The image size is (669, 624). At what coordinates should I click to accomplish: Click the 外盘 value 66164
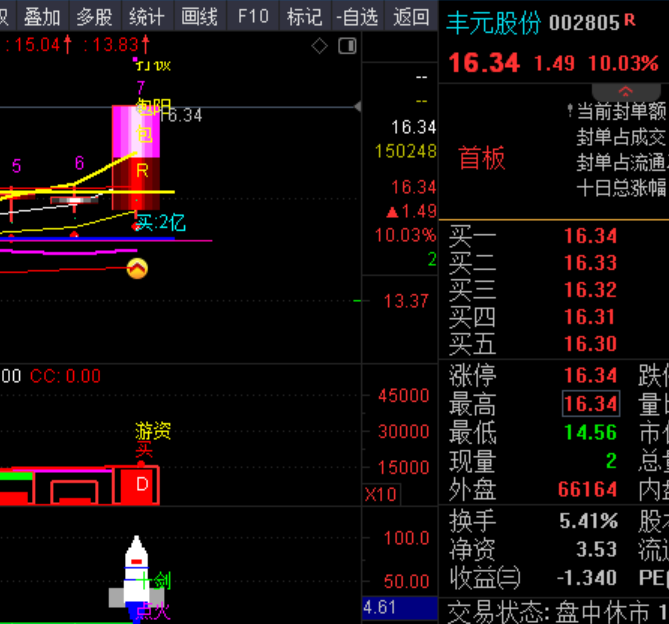[x=588, y=489]
